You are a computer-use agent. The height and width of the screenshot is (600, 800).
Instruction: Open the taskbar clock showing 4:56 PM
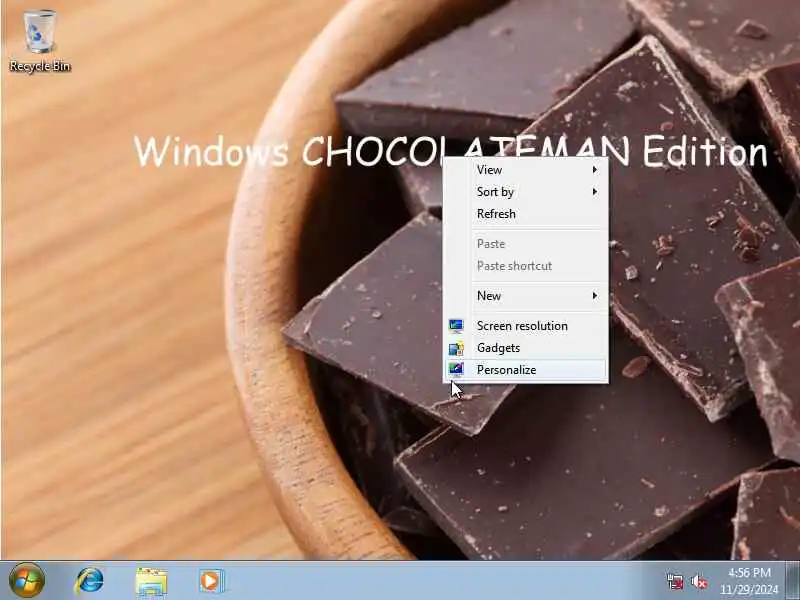(749, 581)
